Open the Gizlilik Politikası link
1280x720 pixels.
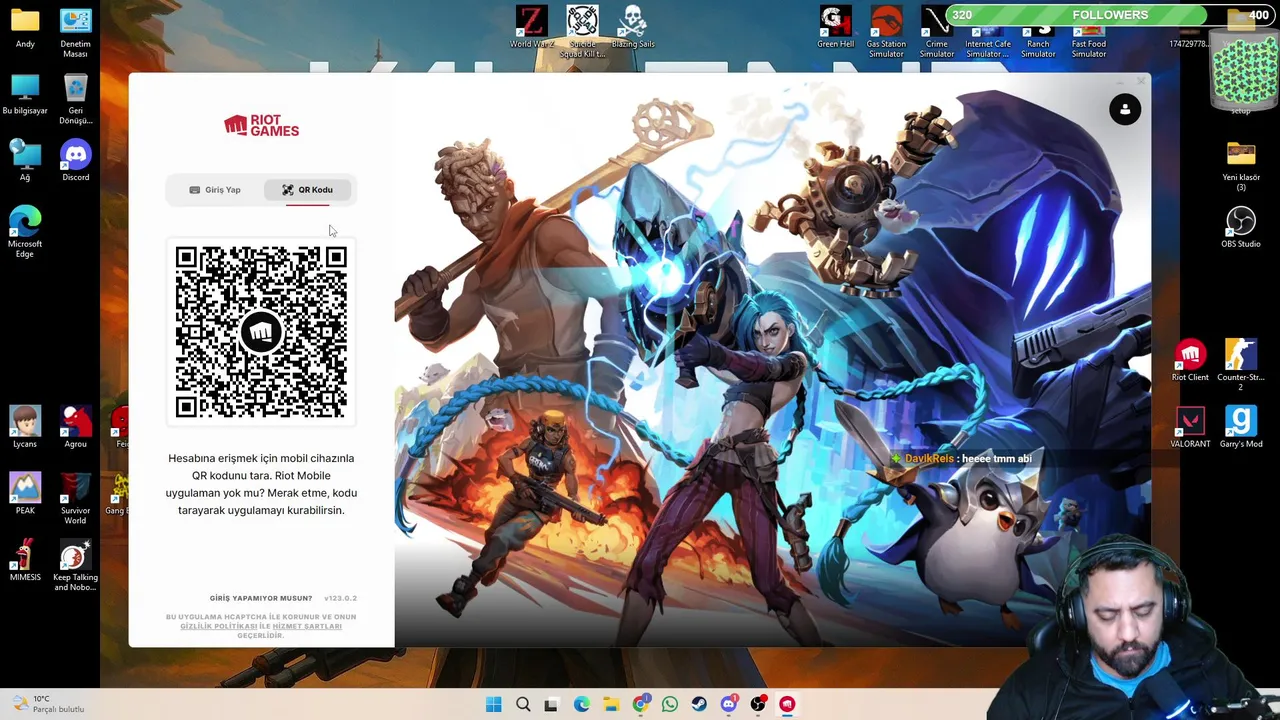(x=218, y=626)
